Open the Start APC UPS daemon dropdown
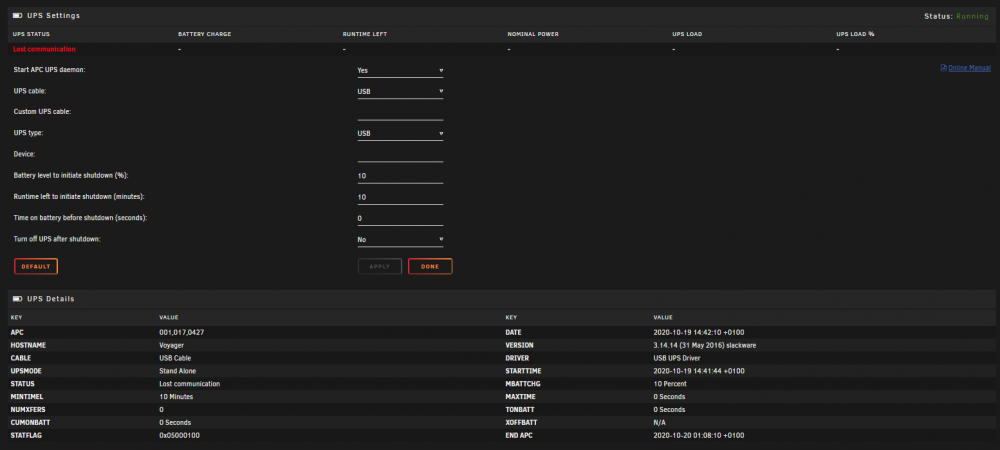 (x=400, y=71)
